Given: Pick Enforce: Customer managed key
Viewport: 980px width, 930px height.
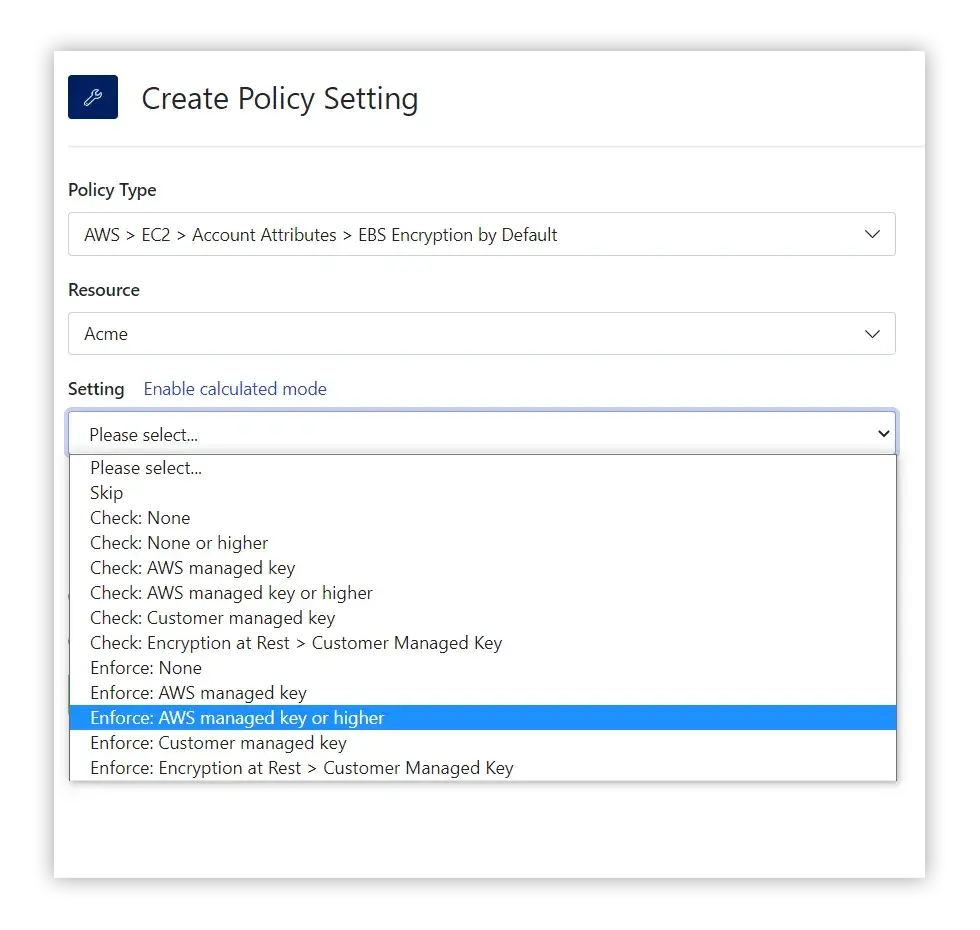Looking at the screenshot, I should pyautogui.click(x=482, y=742).
